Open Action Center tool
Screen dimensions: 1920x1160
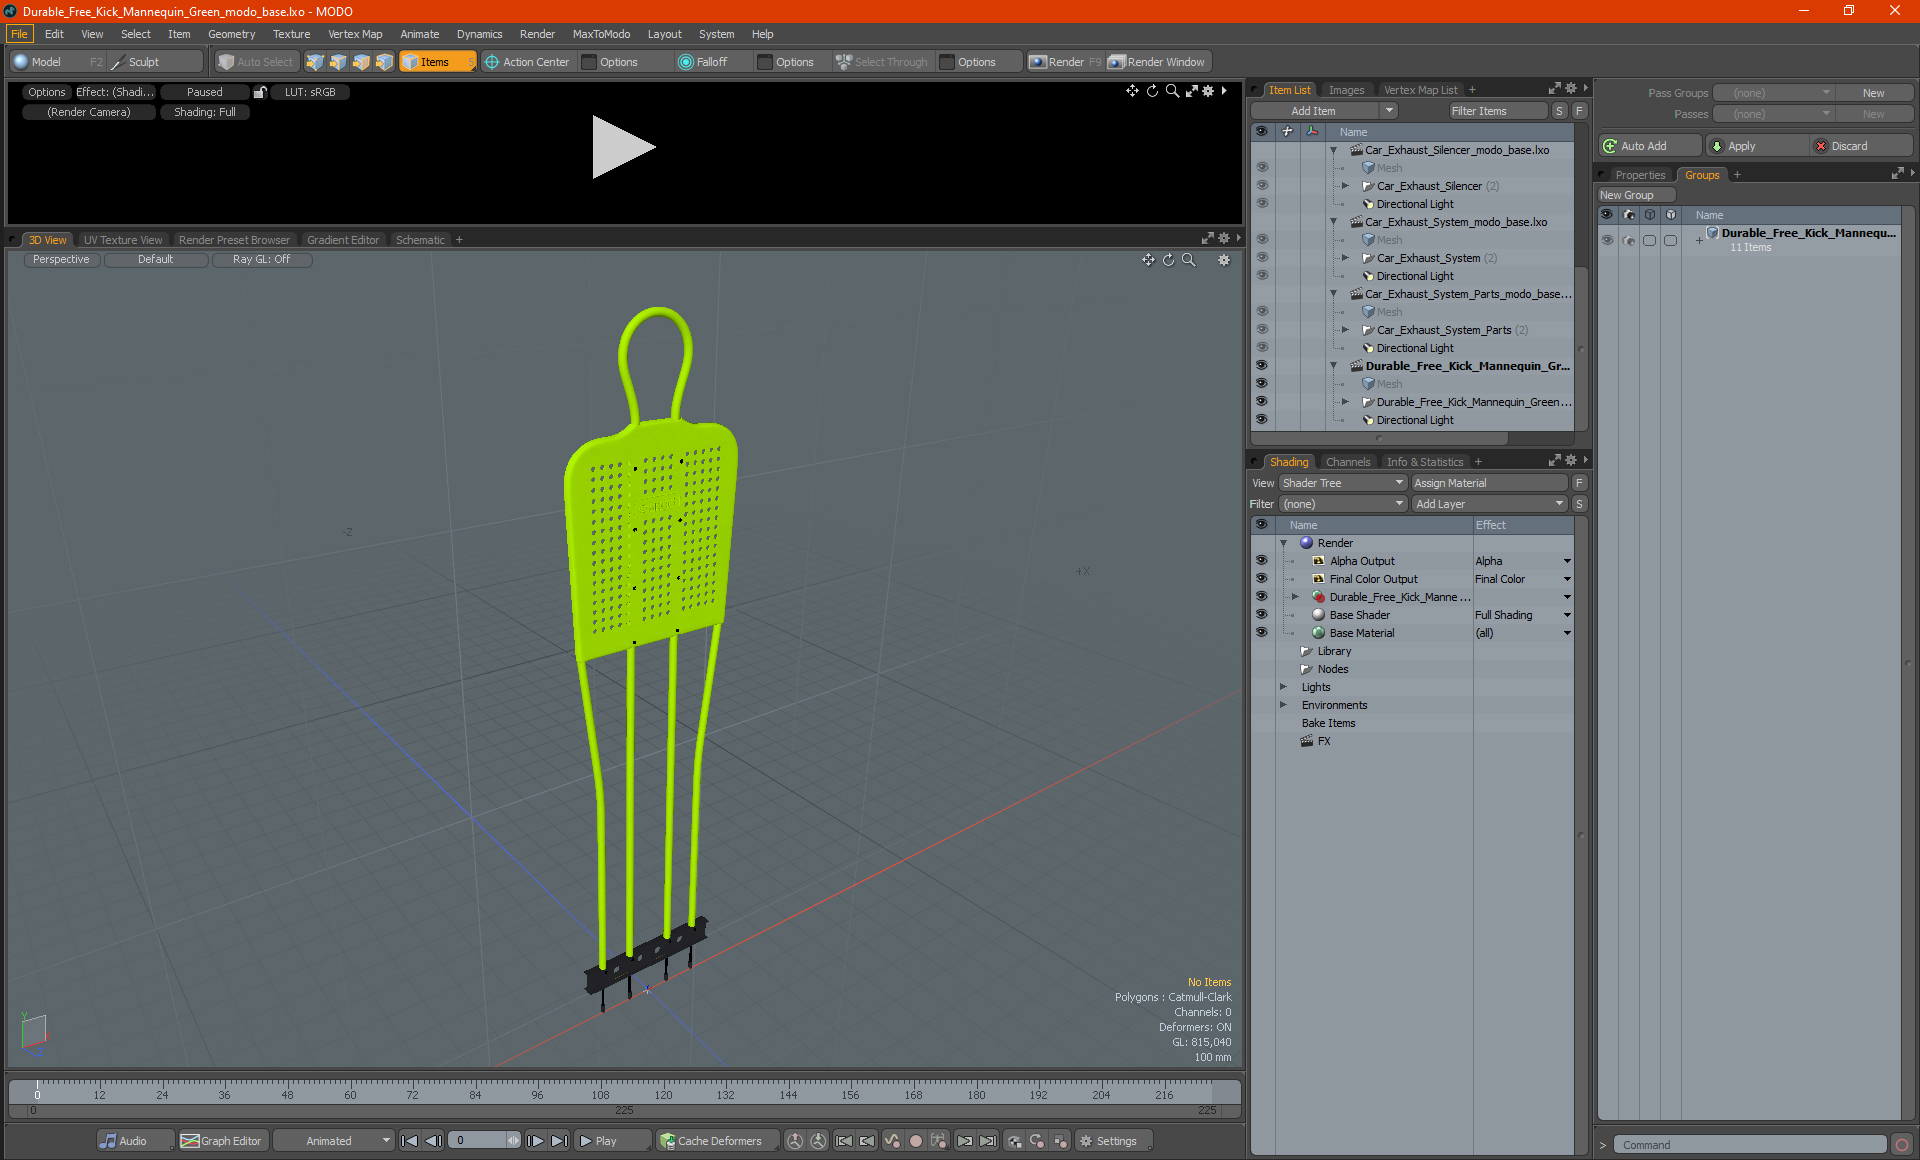click(x=527, y=62)
